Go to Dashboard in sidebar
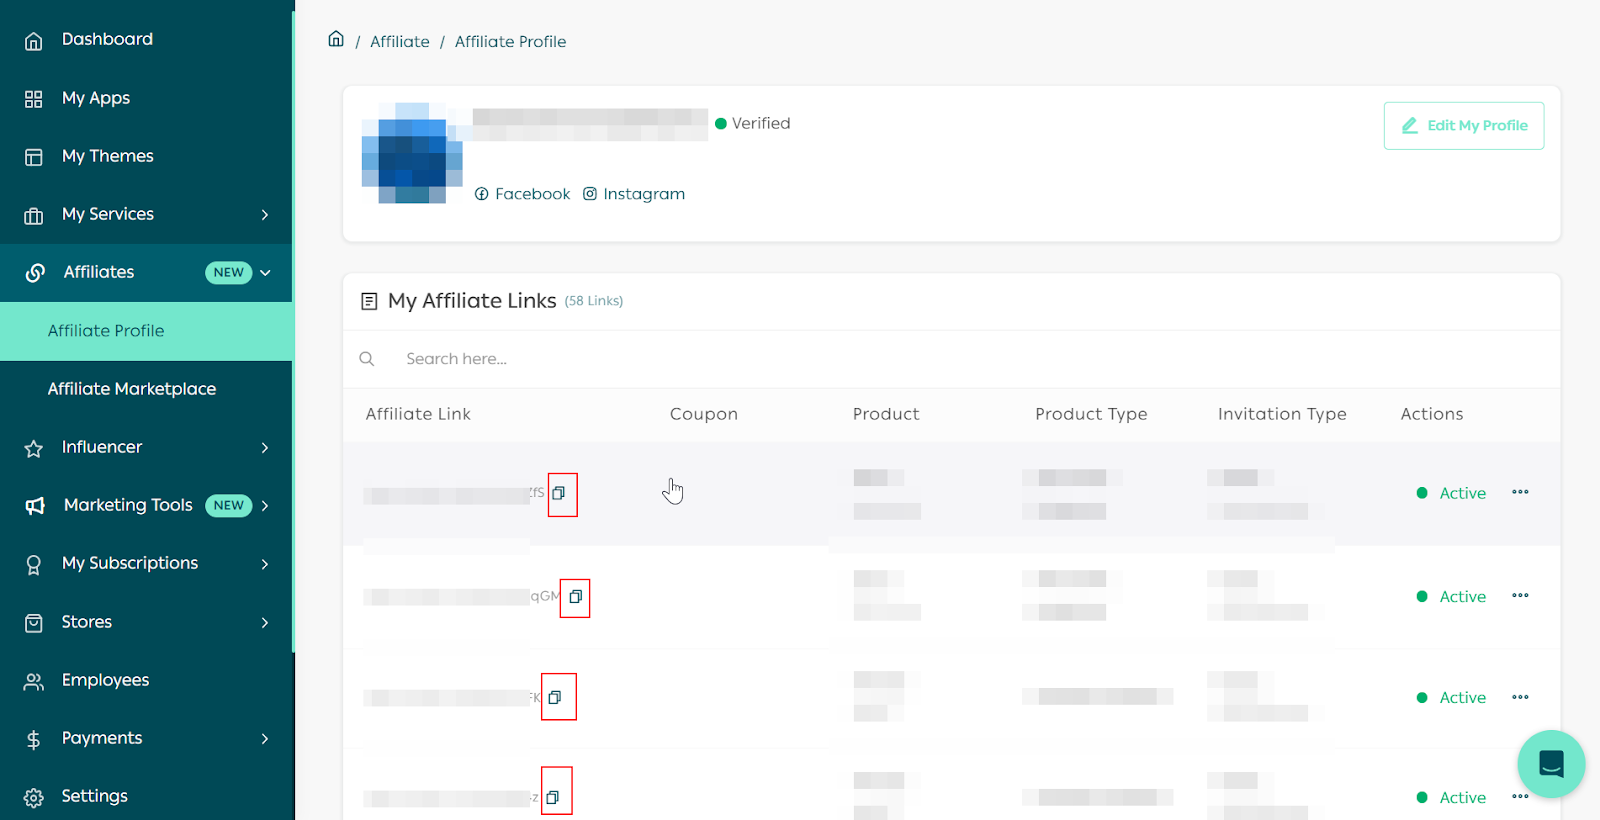This screenshot has width=1600, height=820. (x=107, y=39)
